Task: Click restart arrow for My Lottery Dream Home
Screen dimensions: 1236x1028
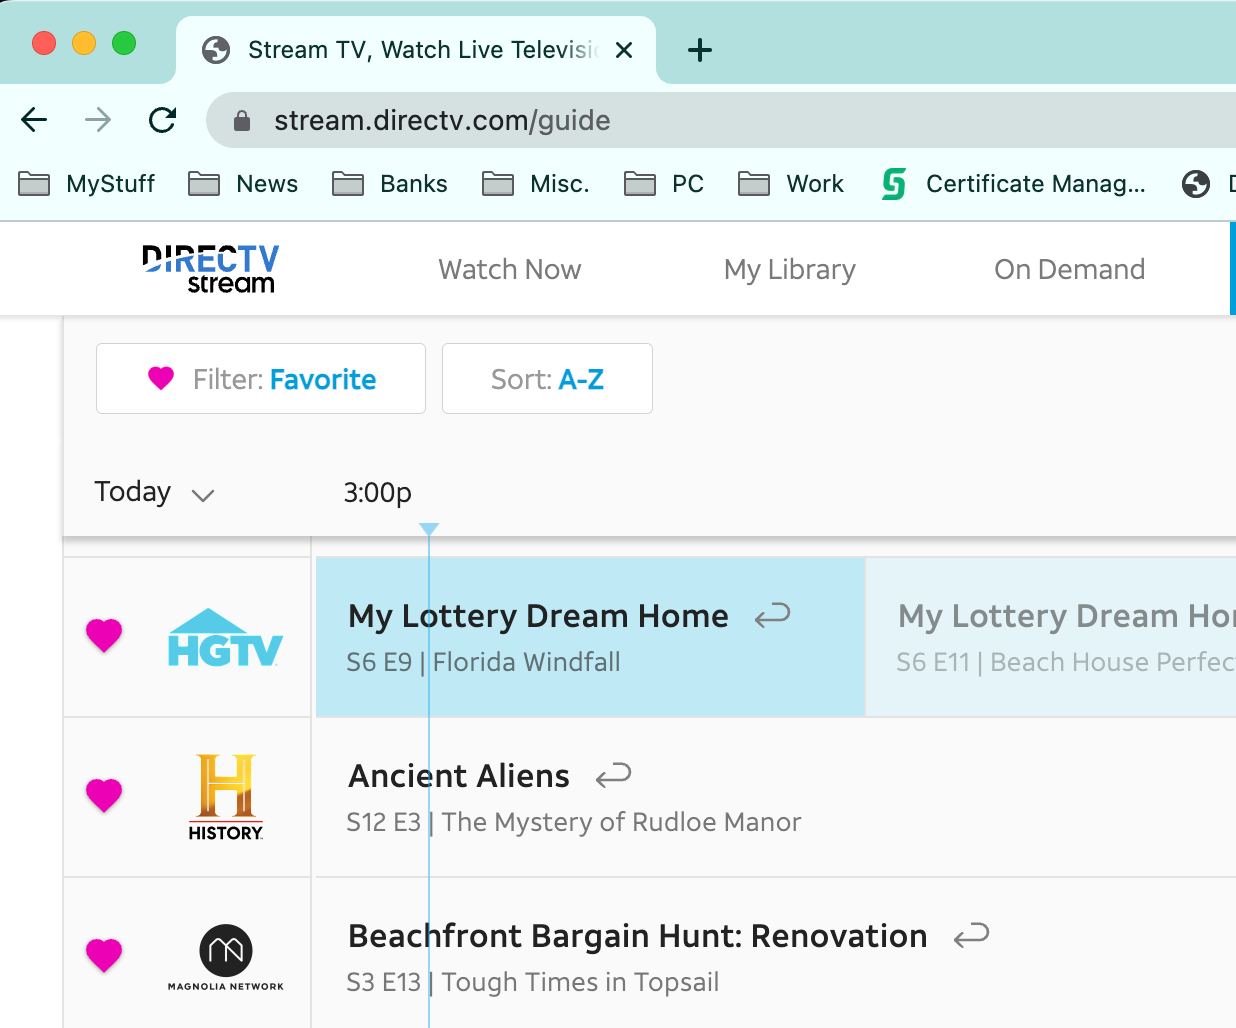Action: tap(773, 616)
